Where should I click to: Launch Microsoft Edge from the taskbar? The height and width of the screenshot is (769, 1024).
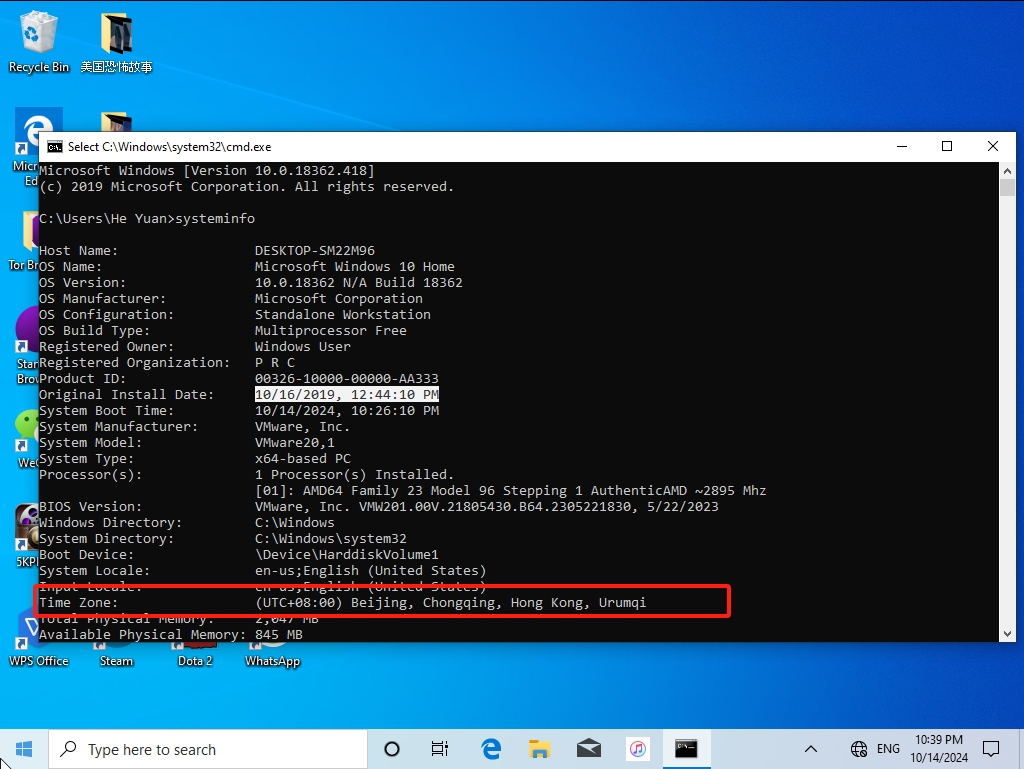pos(491,749)
